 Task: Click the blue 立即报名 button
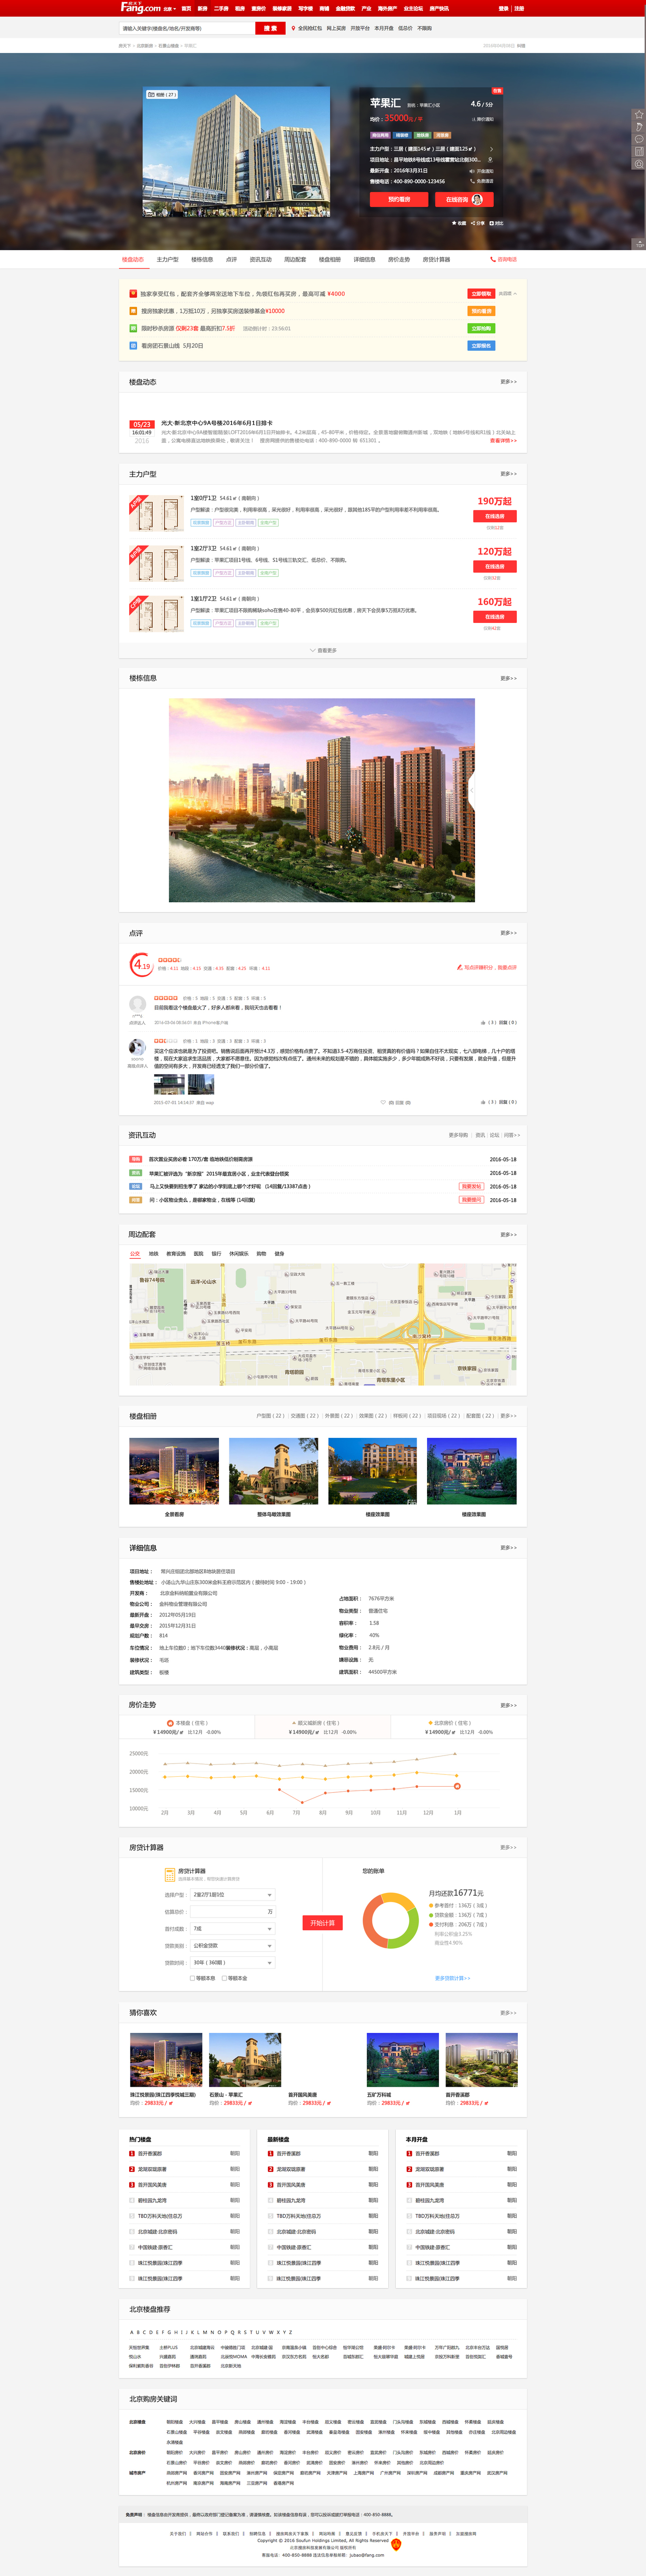click(x=481, y=345)
